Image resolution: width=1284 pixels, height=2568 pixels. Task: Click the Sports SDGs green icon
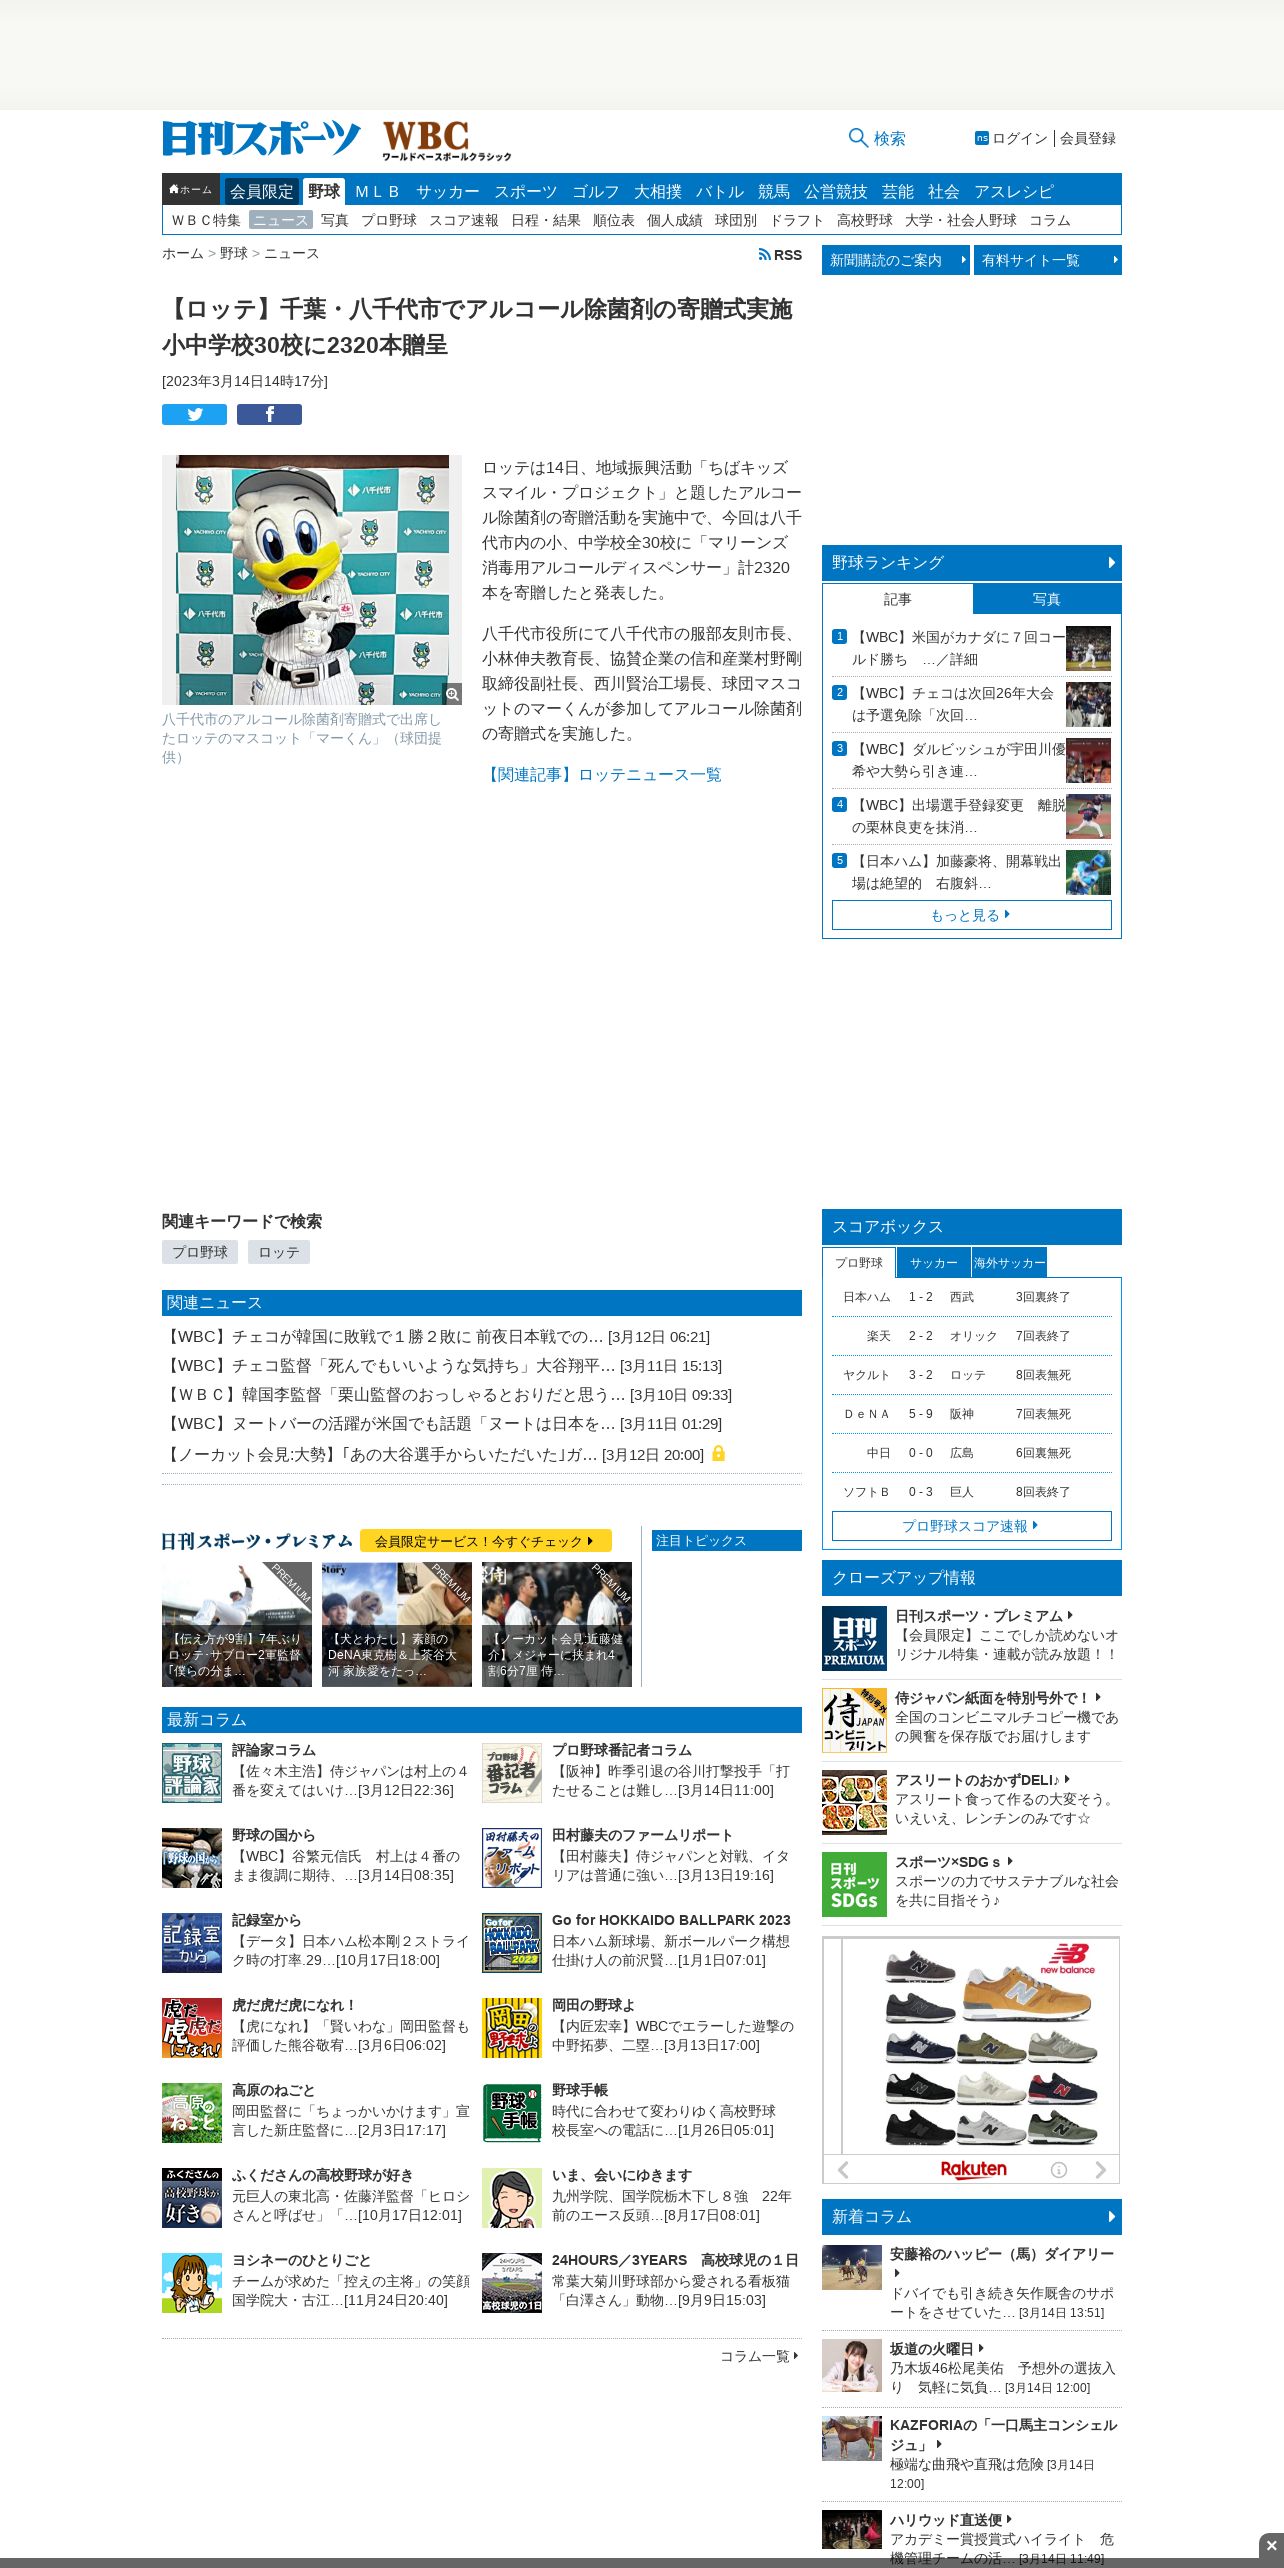tap(854, 1884)
